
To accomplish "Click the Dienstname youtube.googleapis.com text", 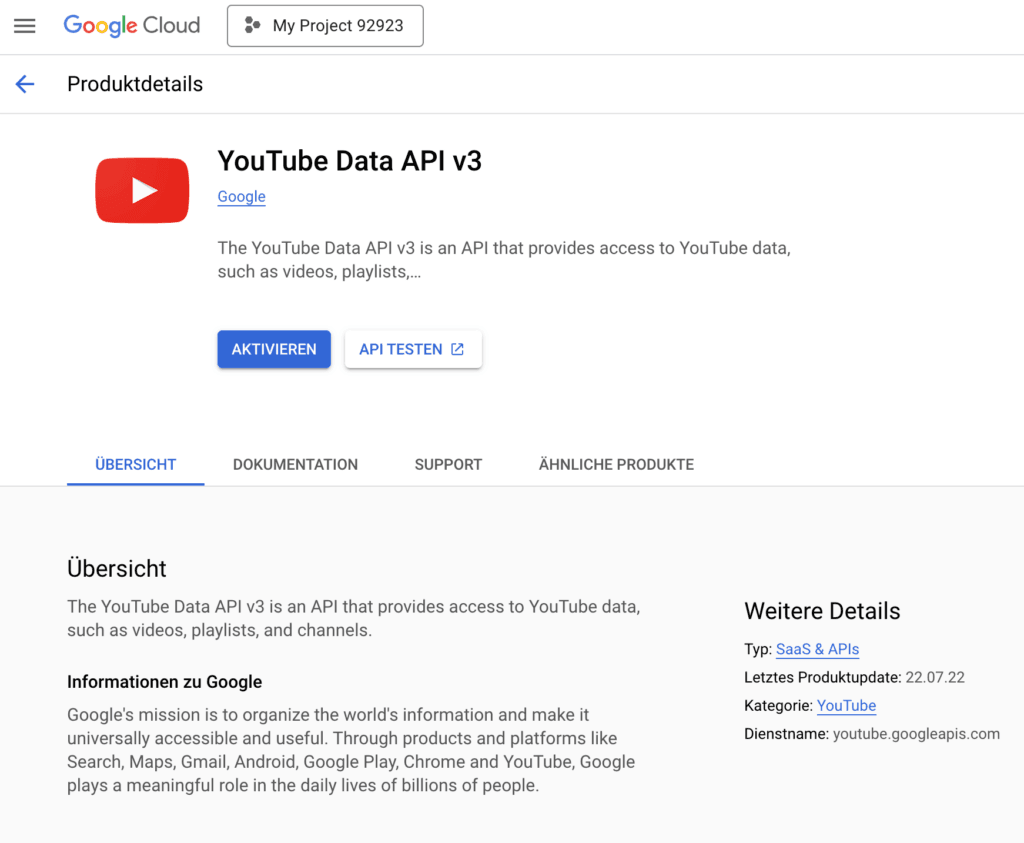I will tap(872, 734).
